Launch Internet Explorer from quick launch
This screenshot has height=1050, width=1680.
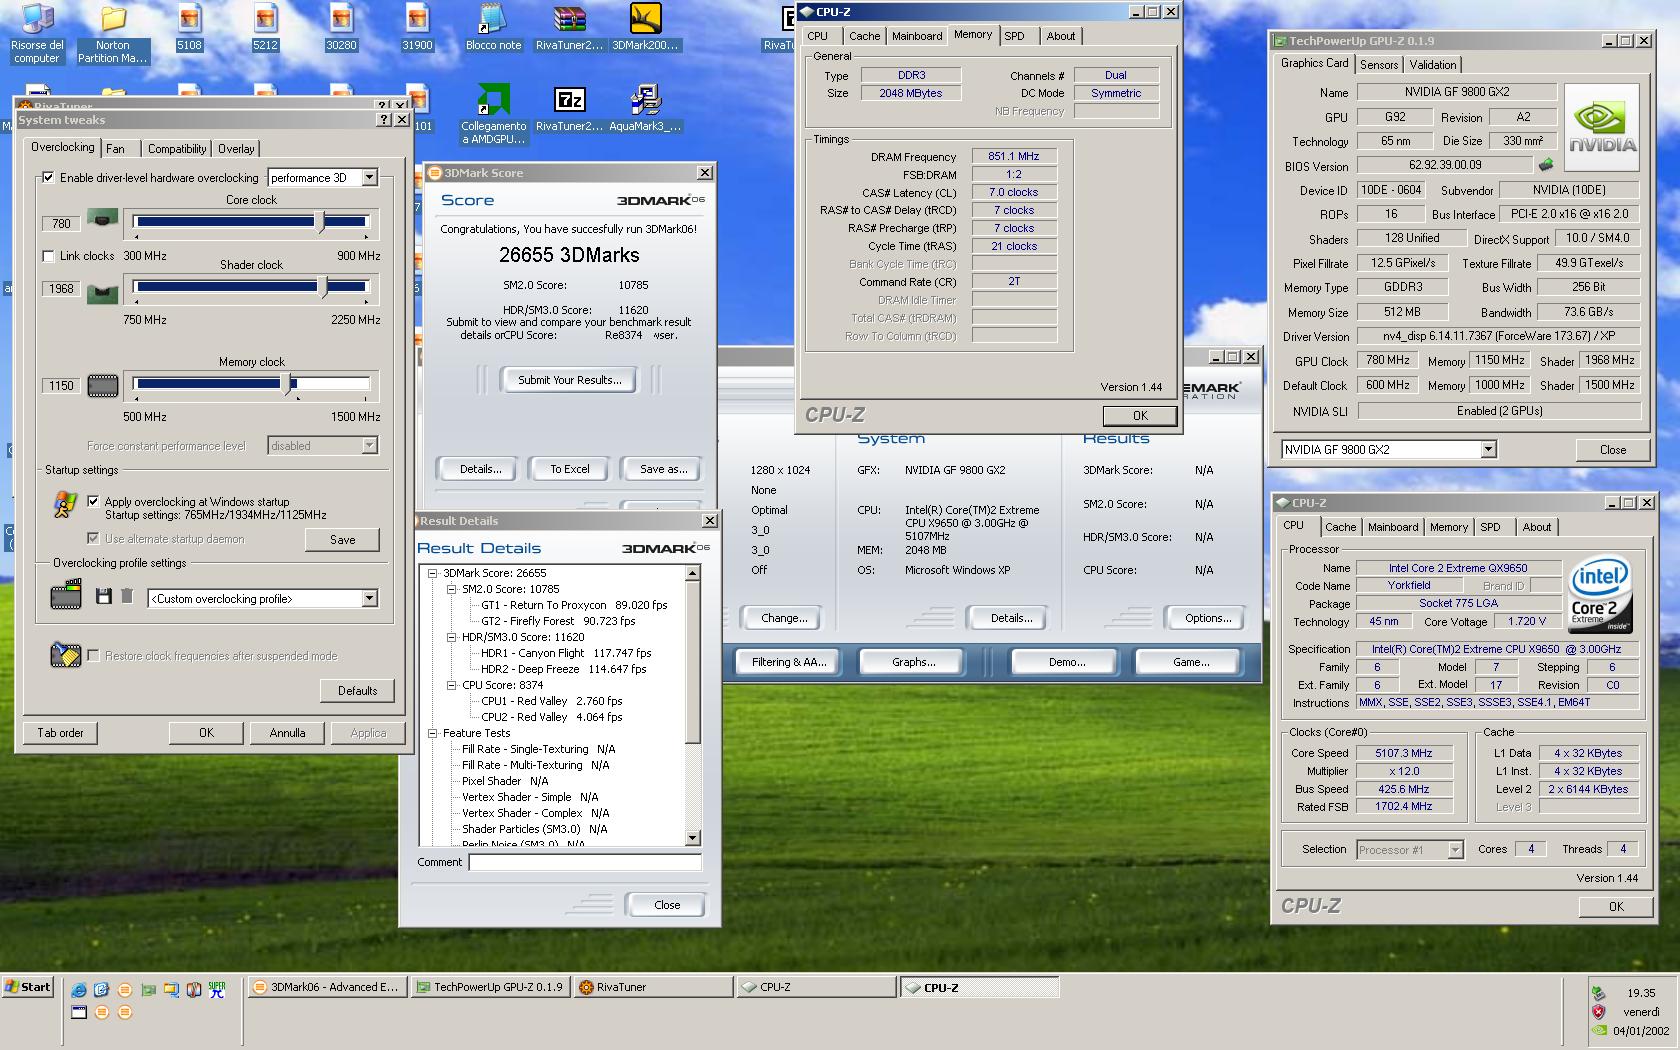coord(78,990)
